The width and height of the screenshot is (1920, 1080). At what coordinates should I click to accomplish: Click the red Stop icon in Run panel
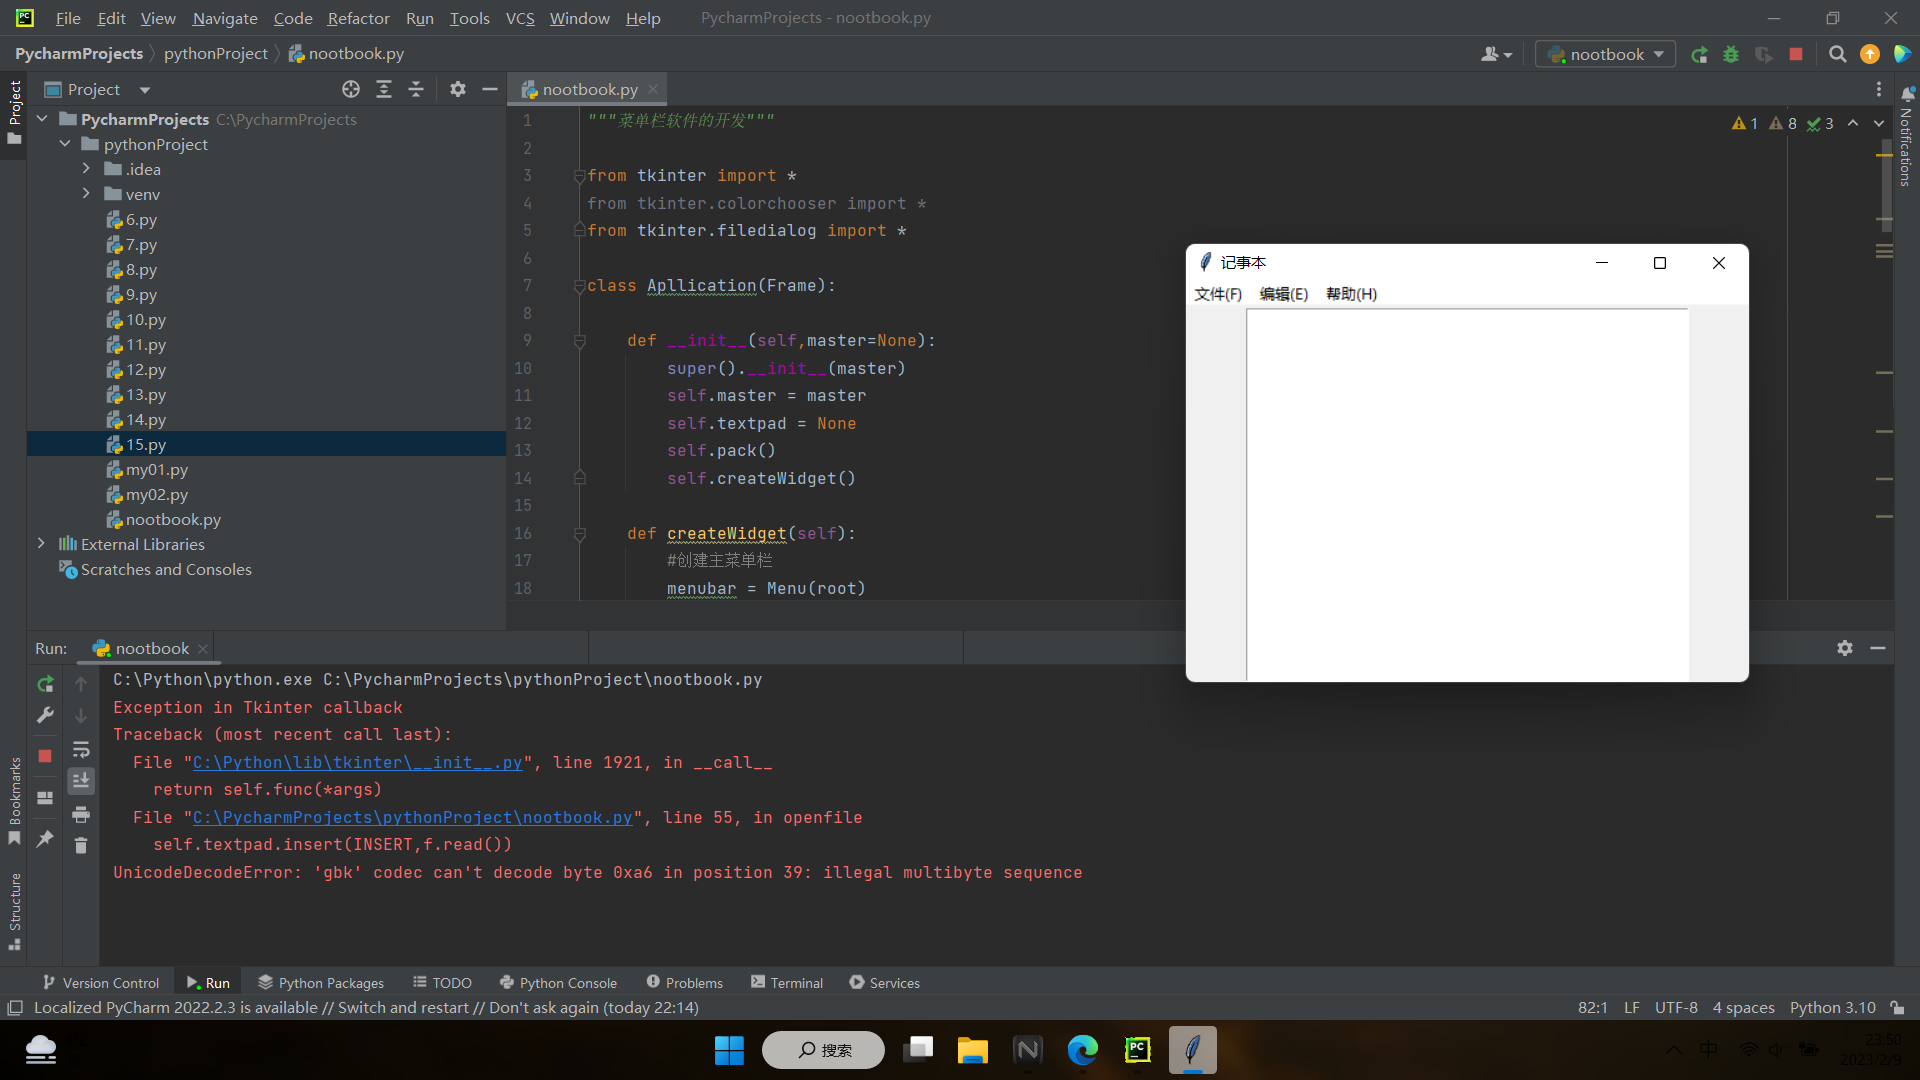45,756
